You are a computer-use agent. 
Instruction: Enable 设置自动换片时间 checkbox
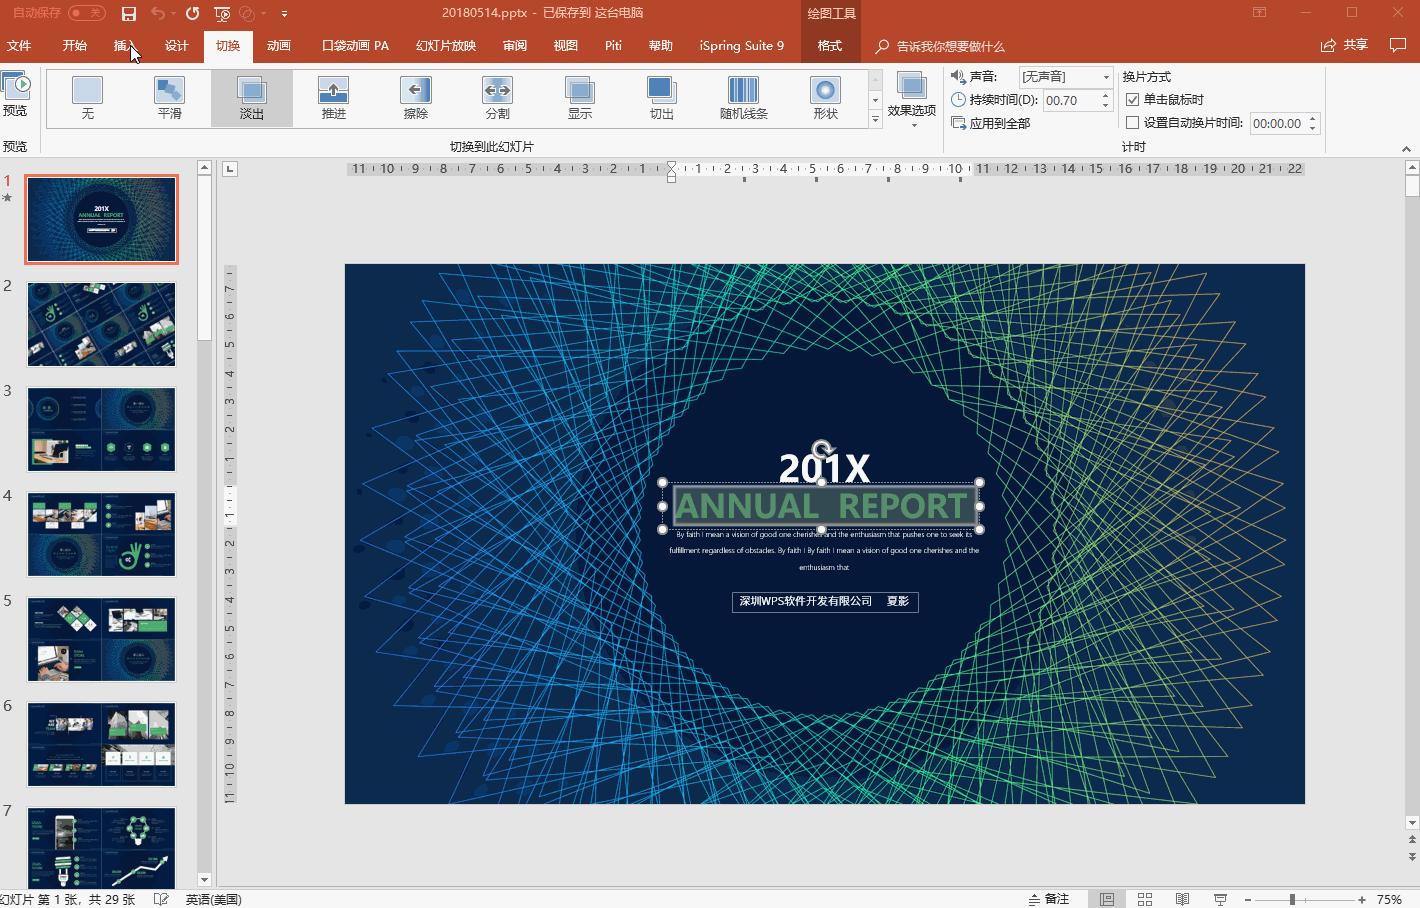tap(1133, 123)
